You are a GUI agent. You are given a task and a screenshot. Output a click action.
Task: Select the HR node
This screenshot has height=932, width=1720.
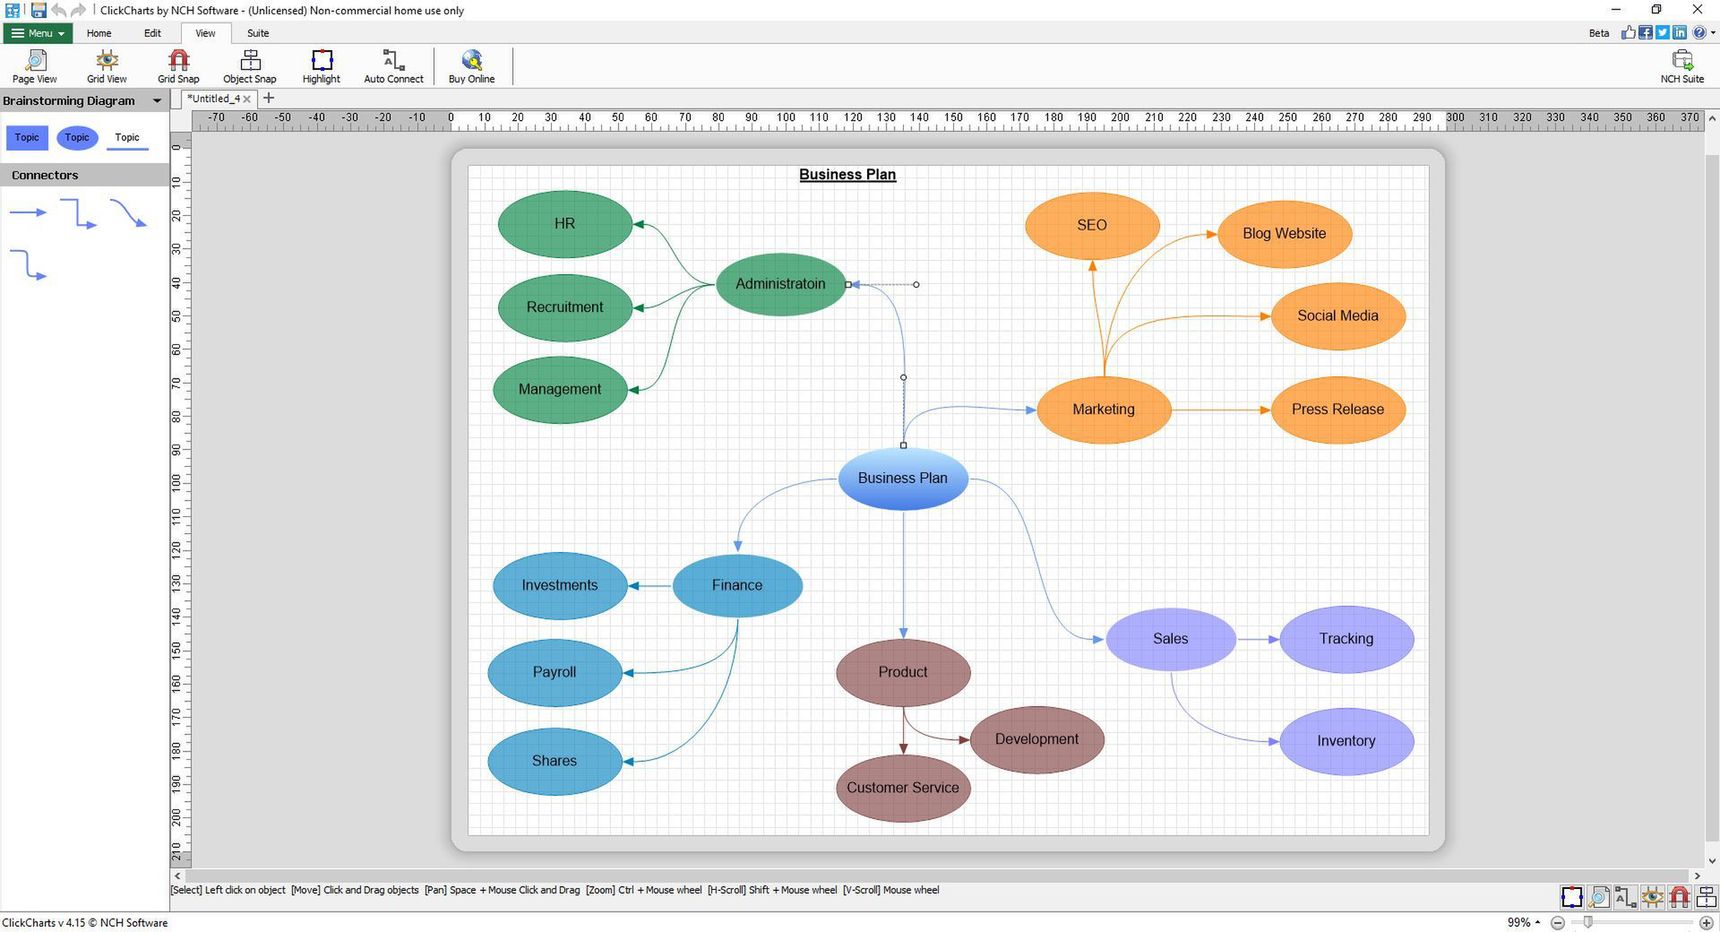tap(565, 224)
